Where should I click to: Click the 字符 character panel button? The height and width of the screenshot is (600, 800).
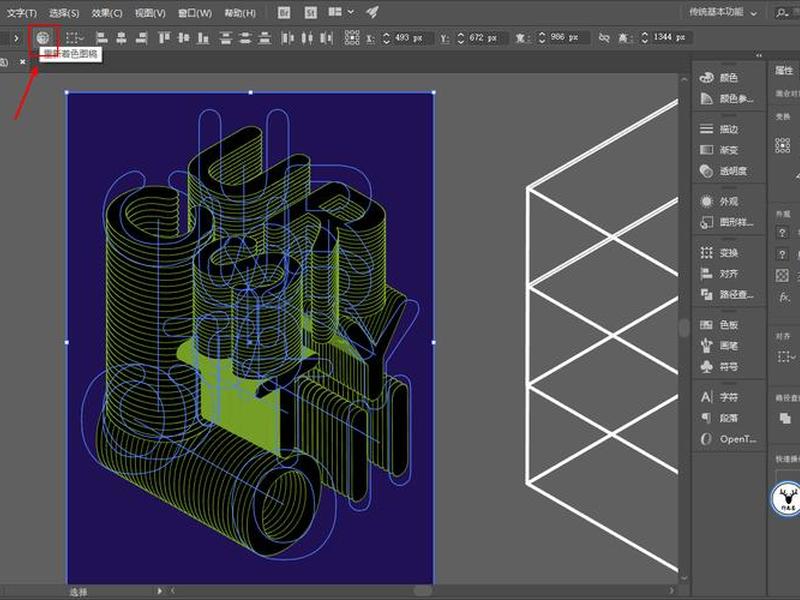click(719, 397)
